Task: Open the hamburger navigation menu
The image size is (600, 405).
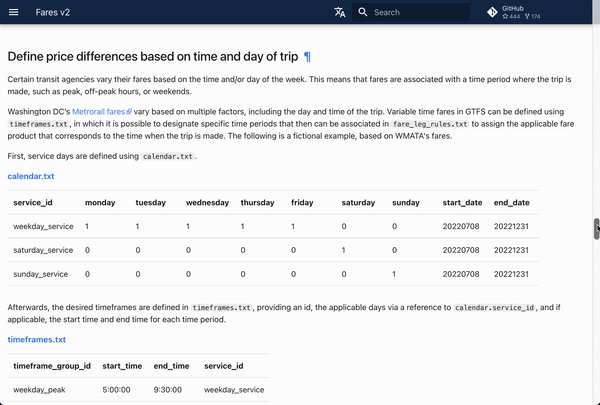Action: 13,12
